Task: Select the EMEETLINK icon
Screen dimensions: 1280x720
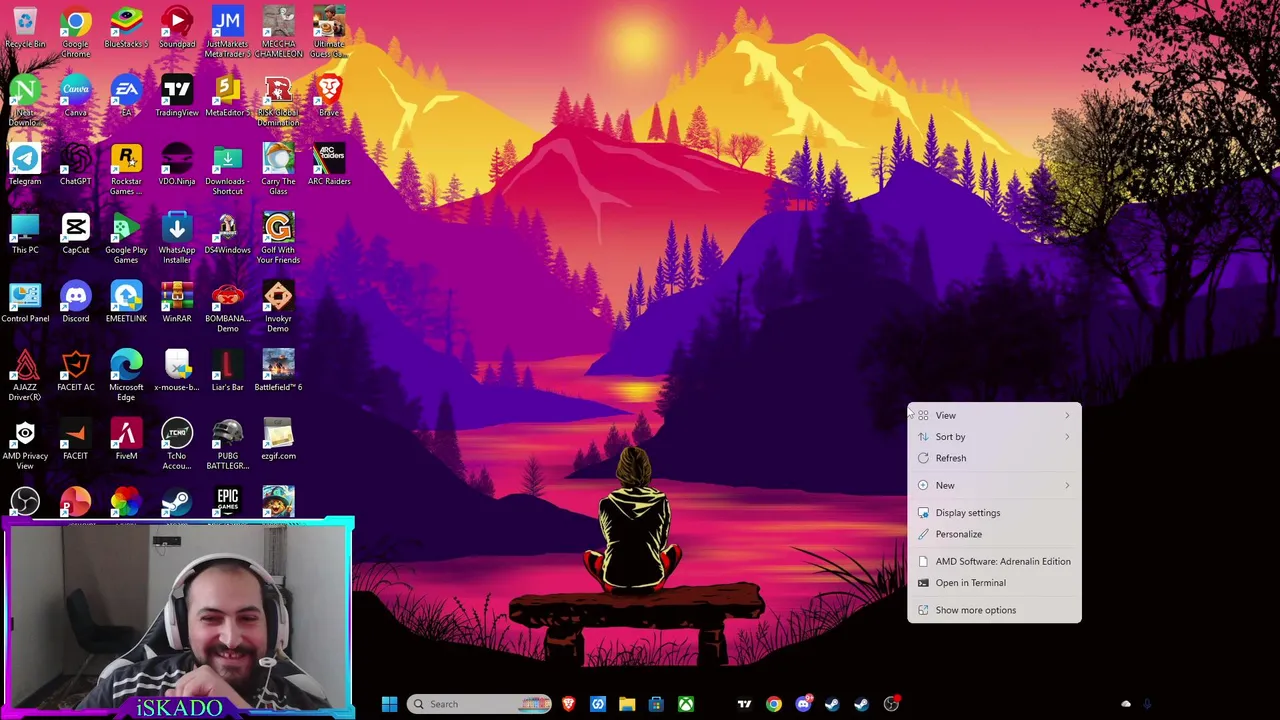Action: click(x=126, y=303)
